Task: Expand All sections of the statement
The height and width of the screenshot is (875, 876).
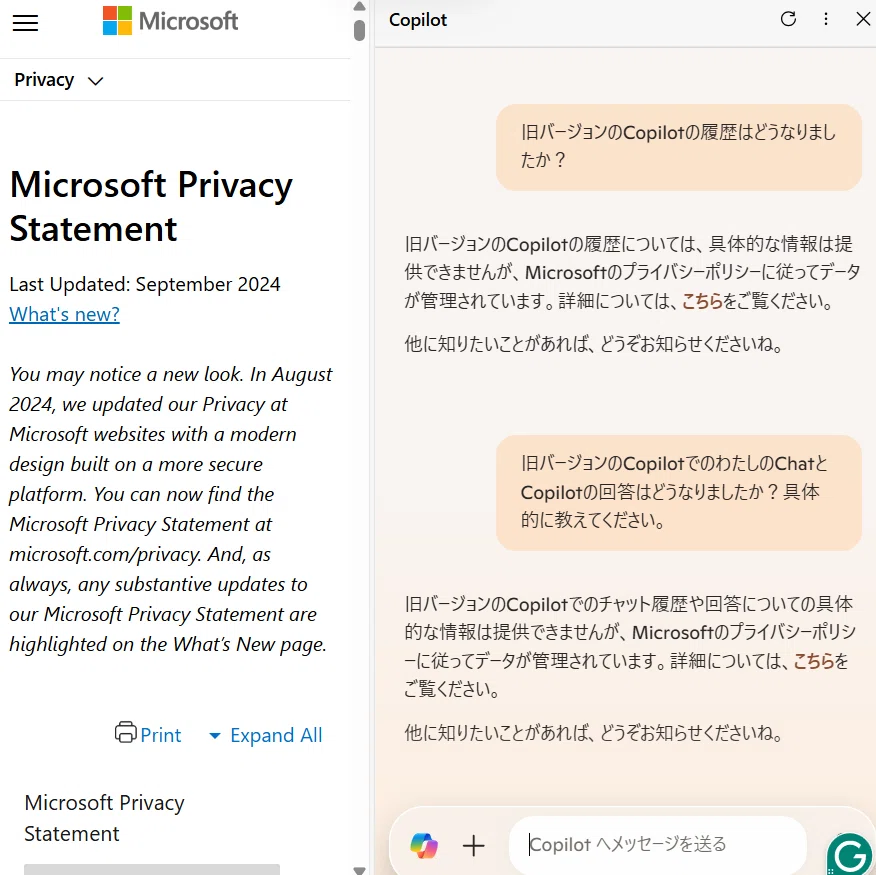Action: coord(266,735)
